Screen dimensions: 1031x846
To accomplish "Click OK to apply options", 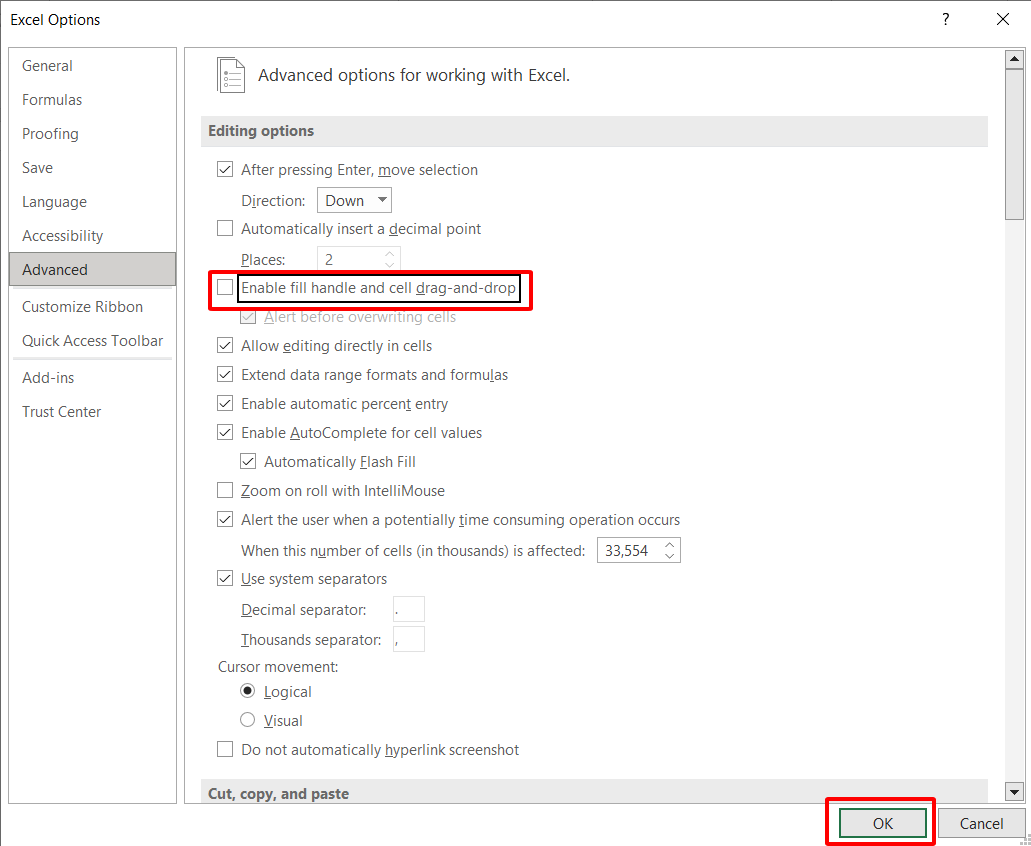I will (x=882, y=823).
